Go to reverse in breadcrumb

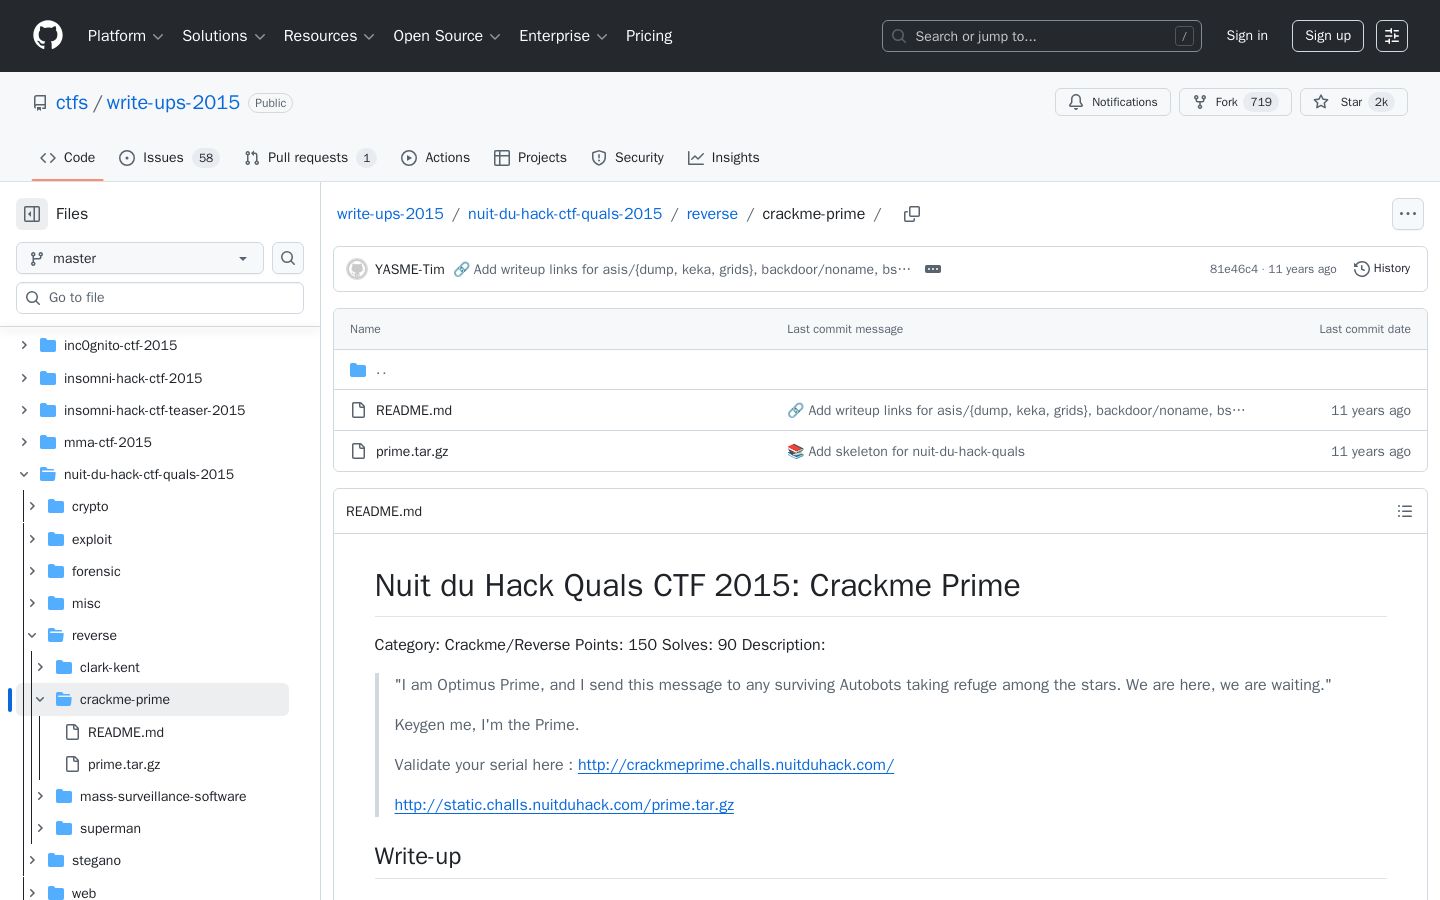[x=712, y=214]
